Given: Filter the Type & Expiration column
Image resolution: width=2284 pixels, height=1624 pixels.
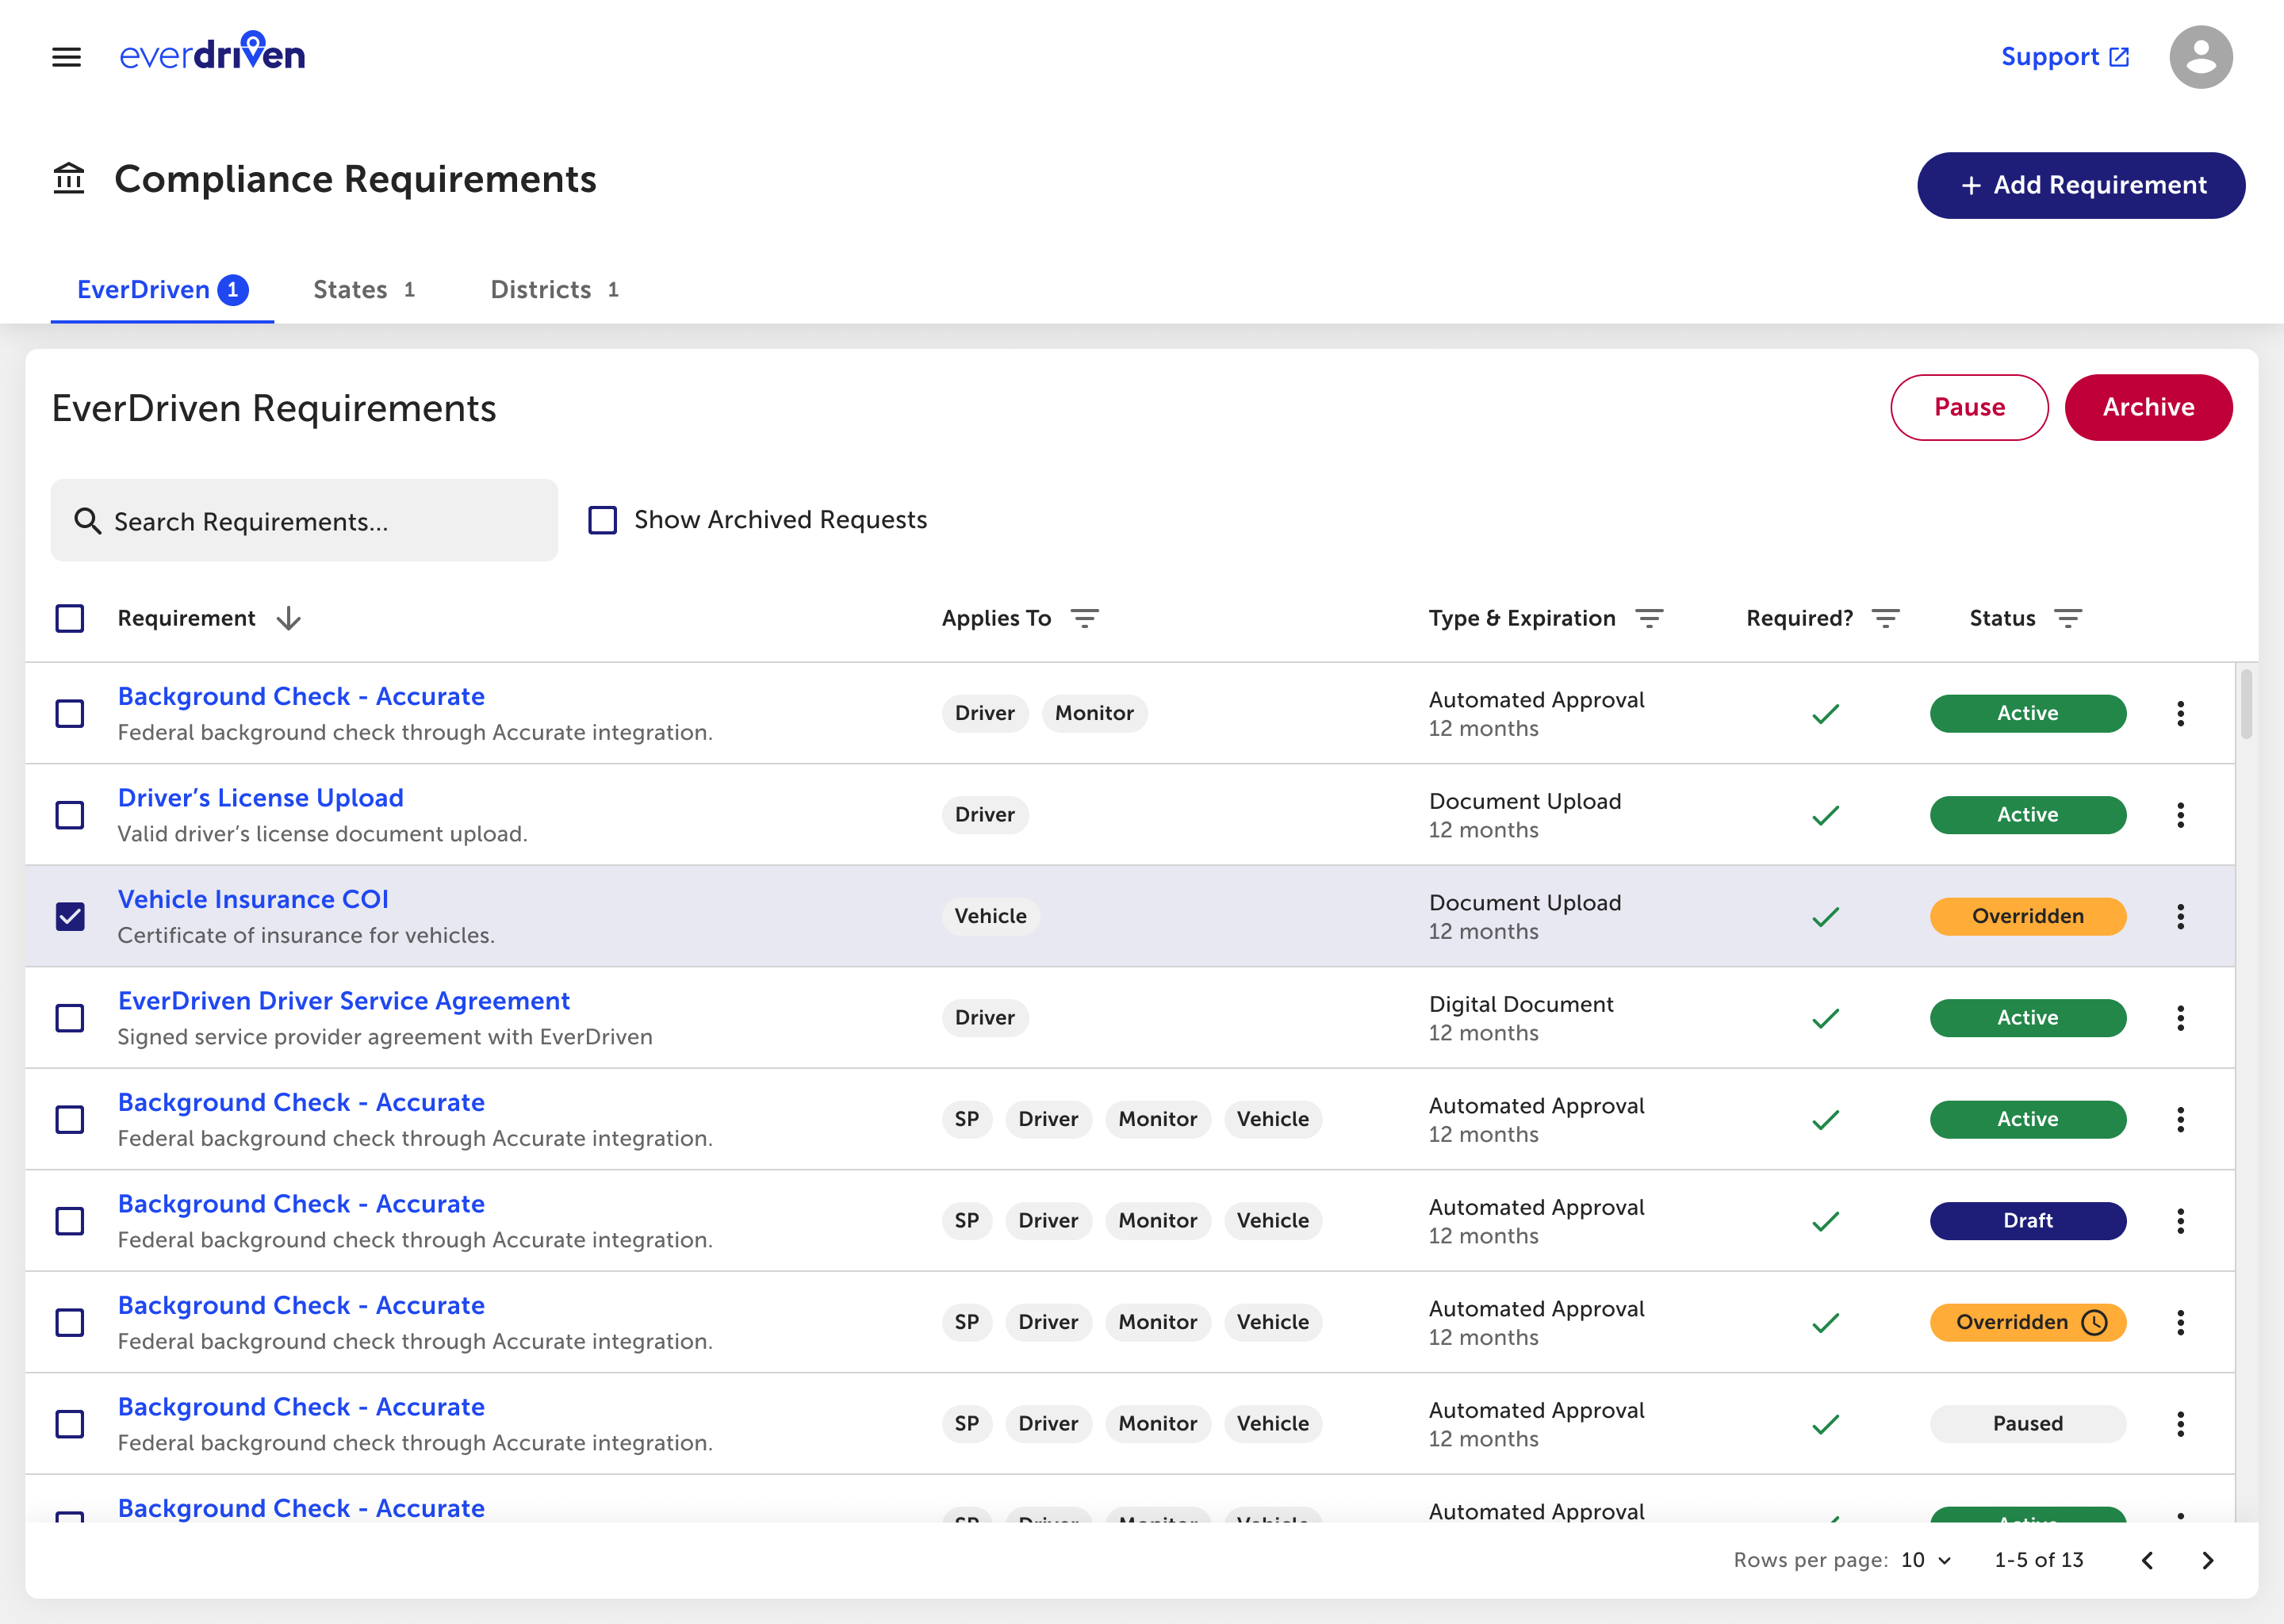Looking at the screenshot, I should tap(1649, 618).
